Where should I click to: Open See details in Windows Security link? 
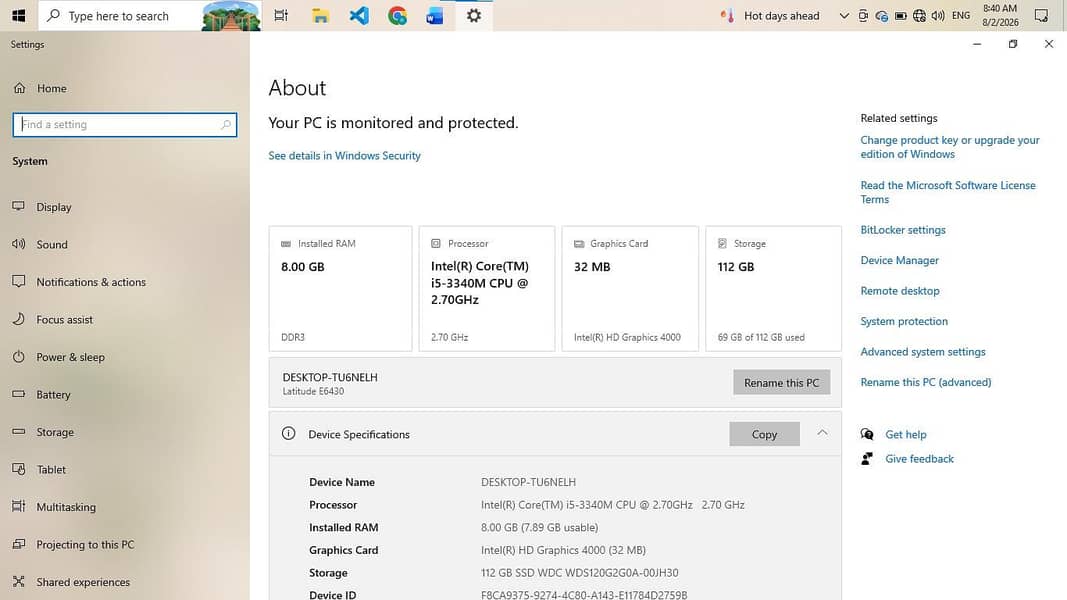pos(344,156)
